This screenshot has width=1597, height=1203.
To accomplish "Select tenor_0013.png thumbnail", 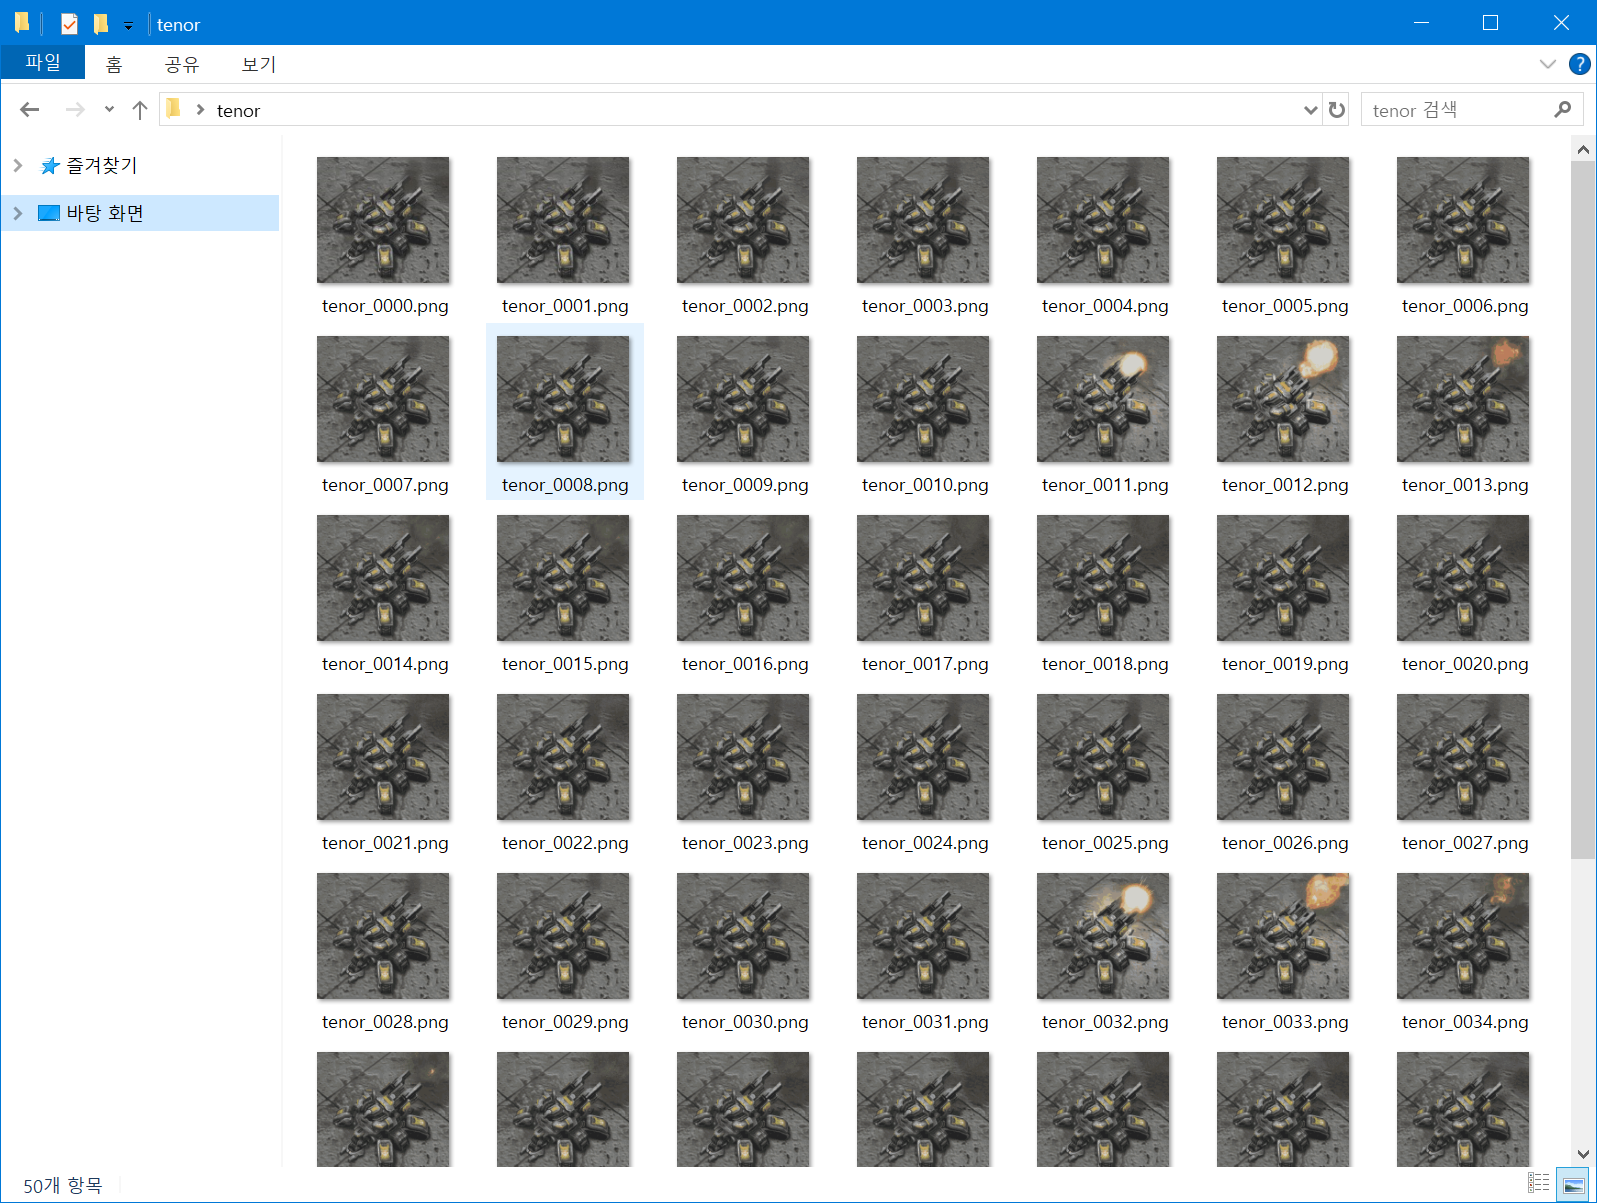I will 1463,399.
